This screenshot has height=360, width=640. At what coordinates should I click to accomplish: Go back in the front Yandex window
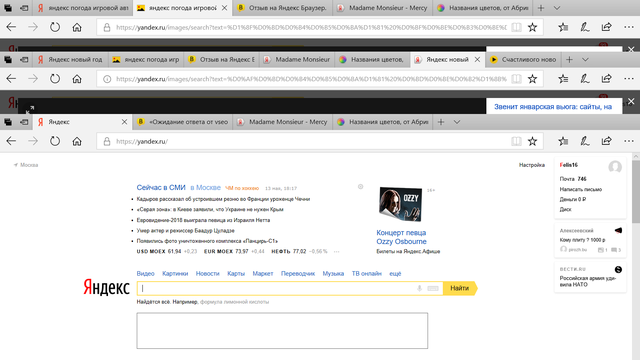click(11, 141)
